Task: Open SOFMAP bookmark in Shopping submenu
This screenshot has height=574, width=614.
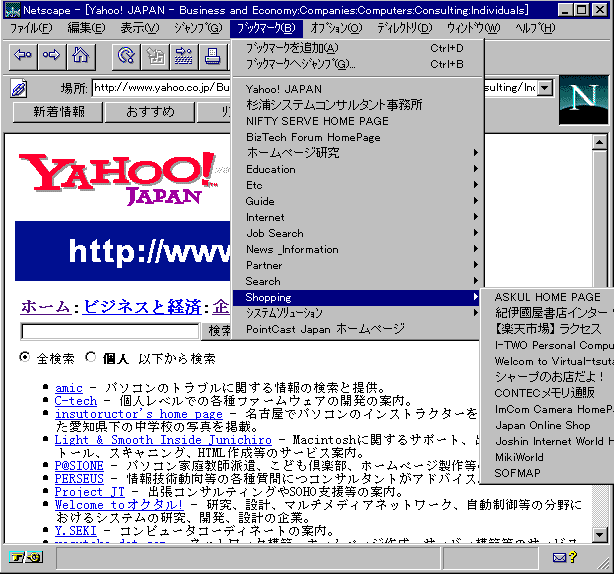Action: (517, 473)
